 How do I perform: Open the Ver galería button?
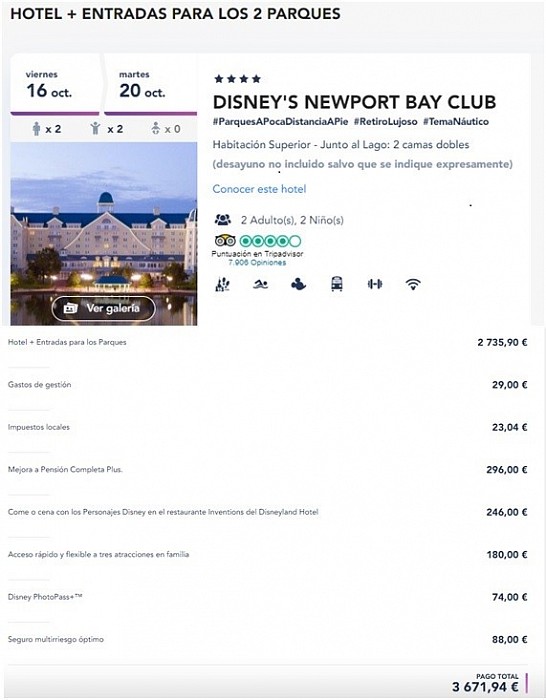coord(104,308)
